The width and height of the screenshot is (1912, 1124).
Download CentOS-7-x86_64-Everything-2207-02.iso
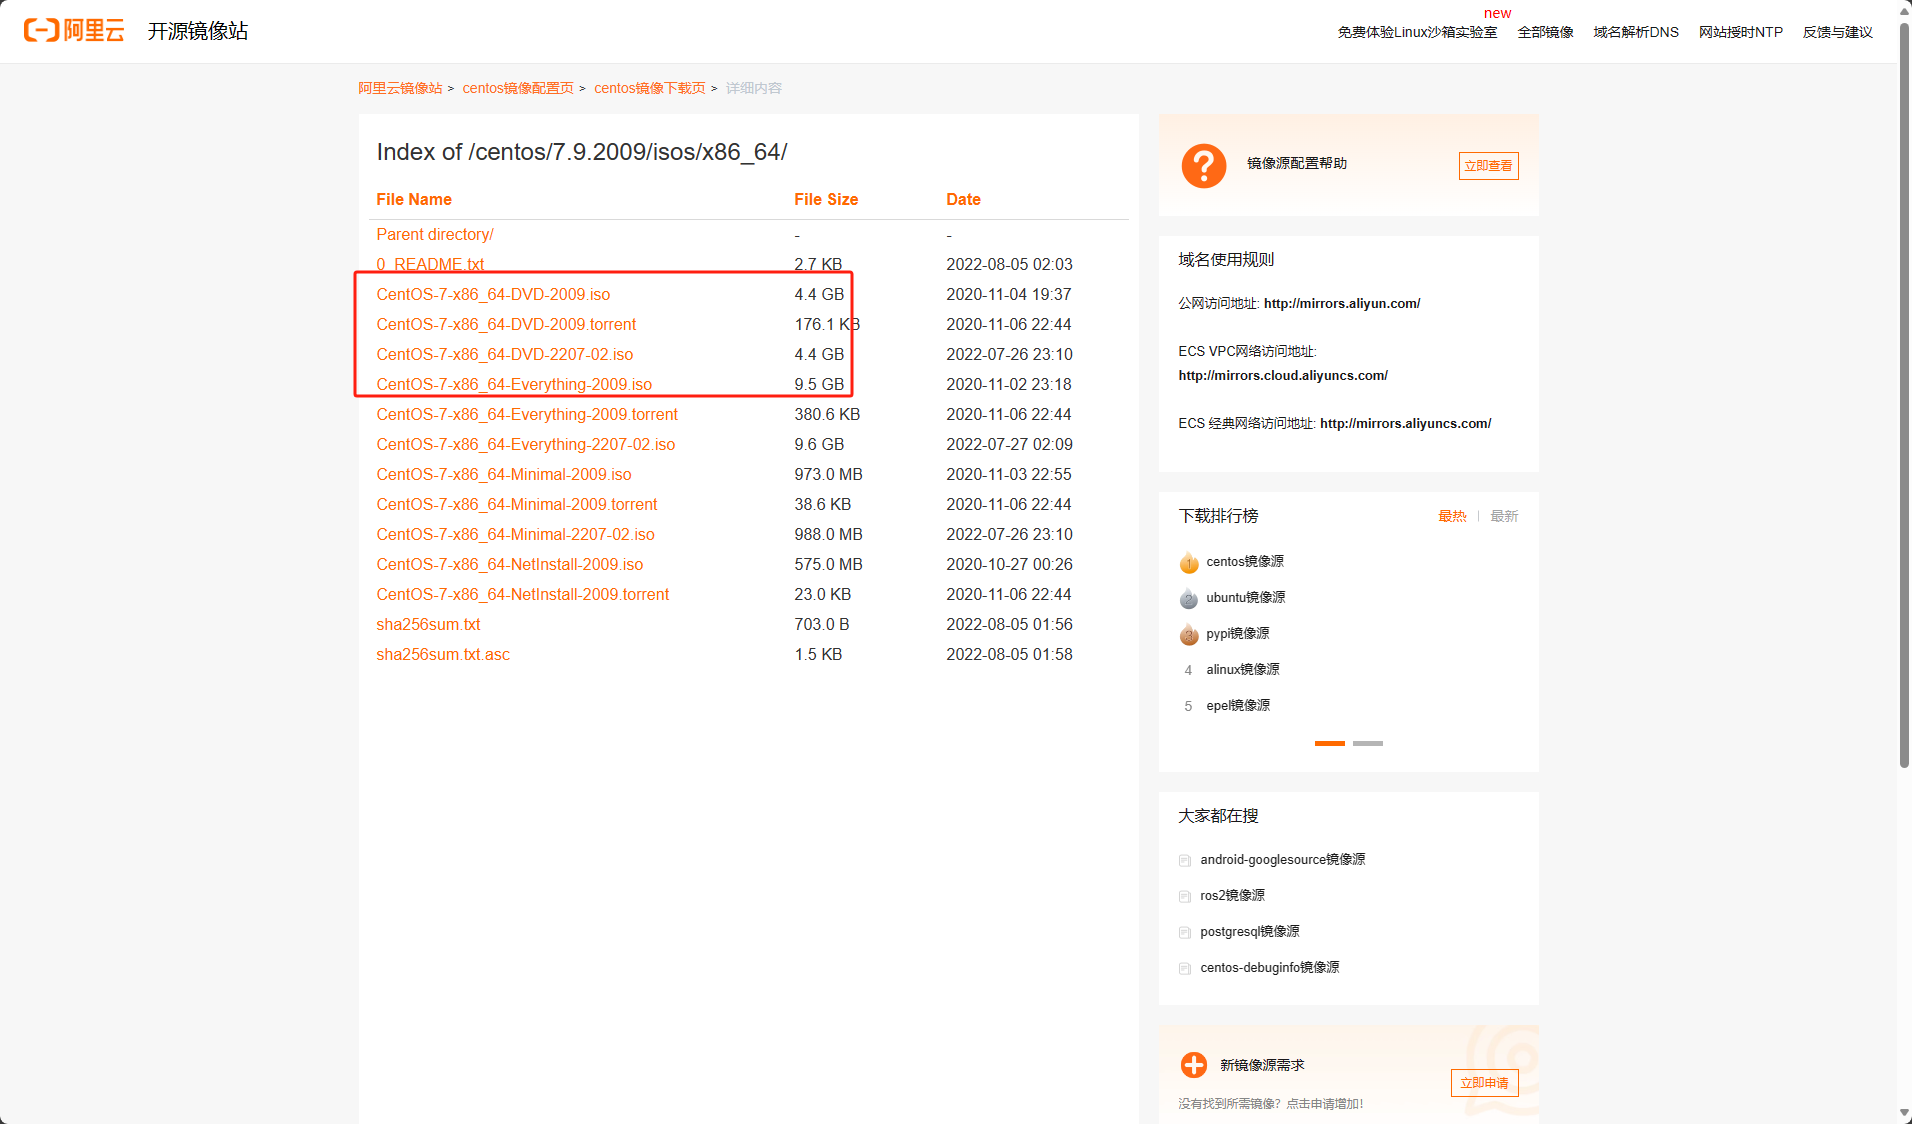coord(526,444)
